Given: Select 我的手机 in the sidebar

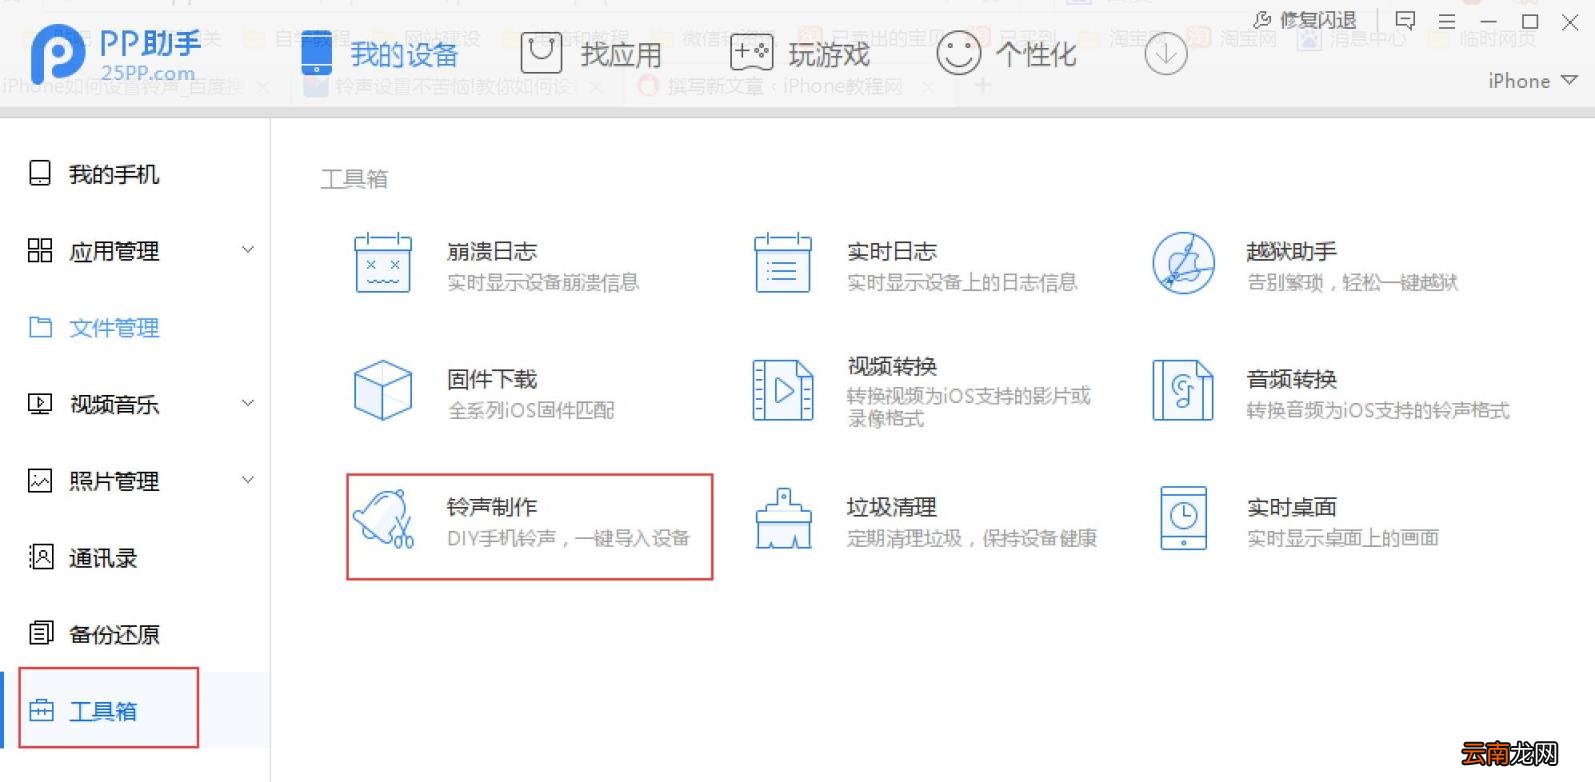Looking at the screenshot, I should [135, 174].
